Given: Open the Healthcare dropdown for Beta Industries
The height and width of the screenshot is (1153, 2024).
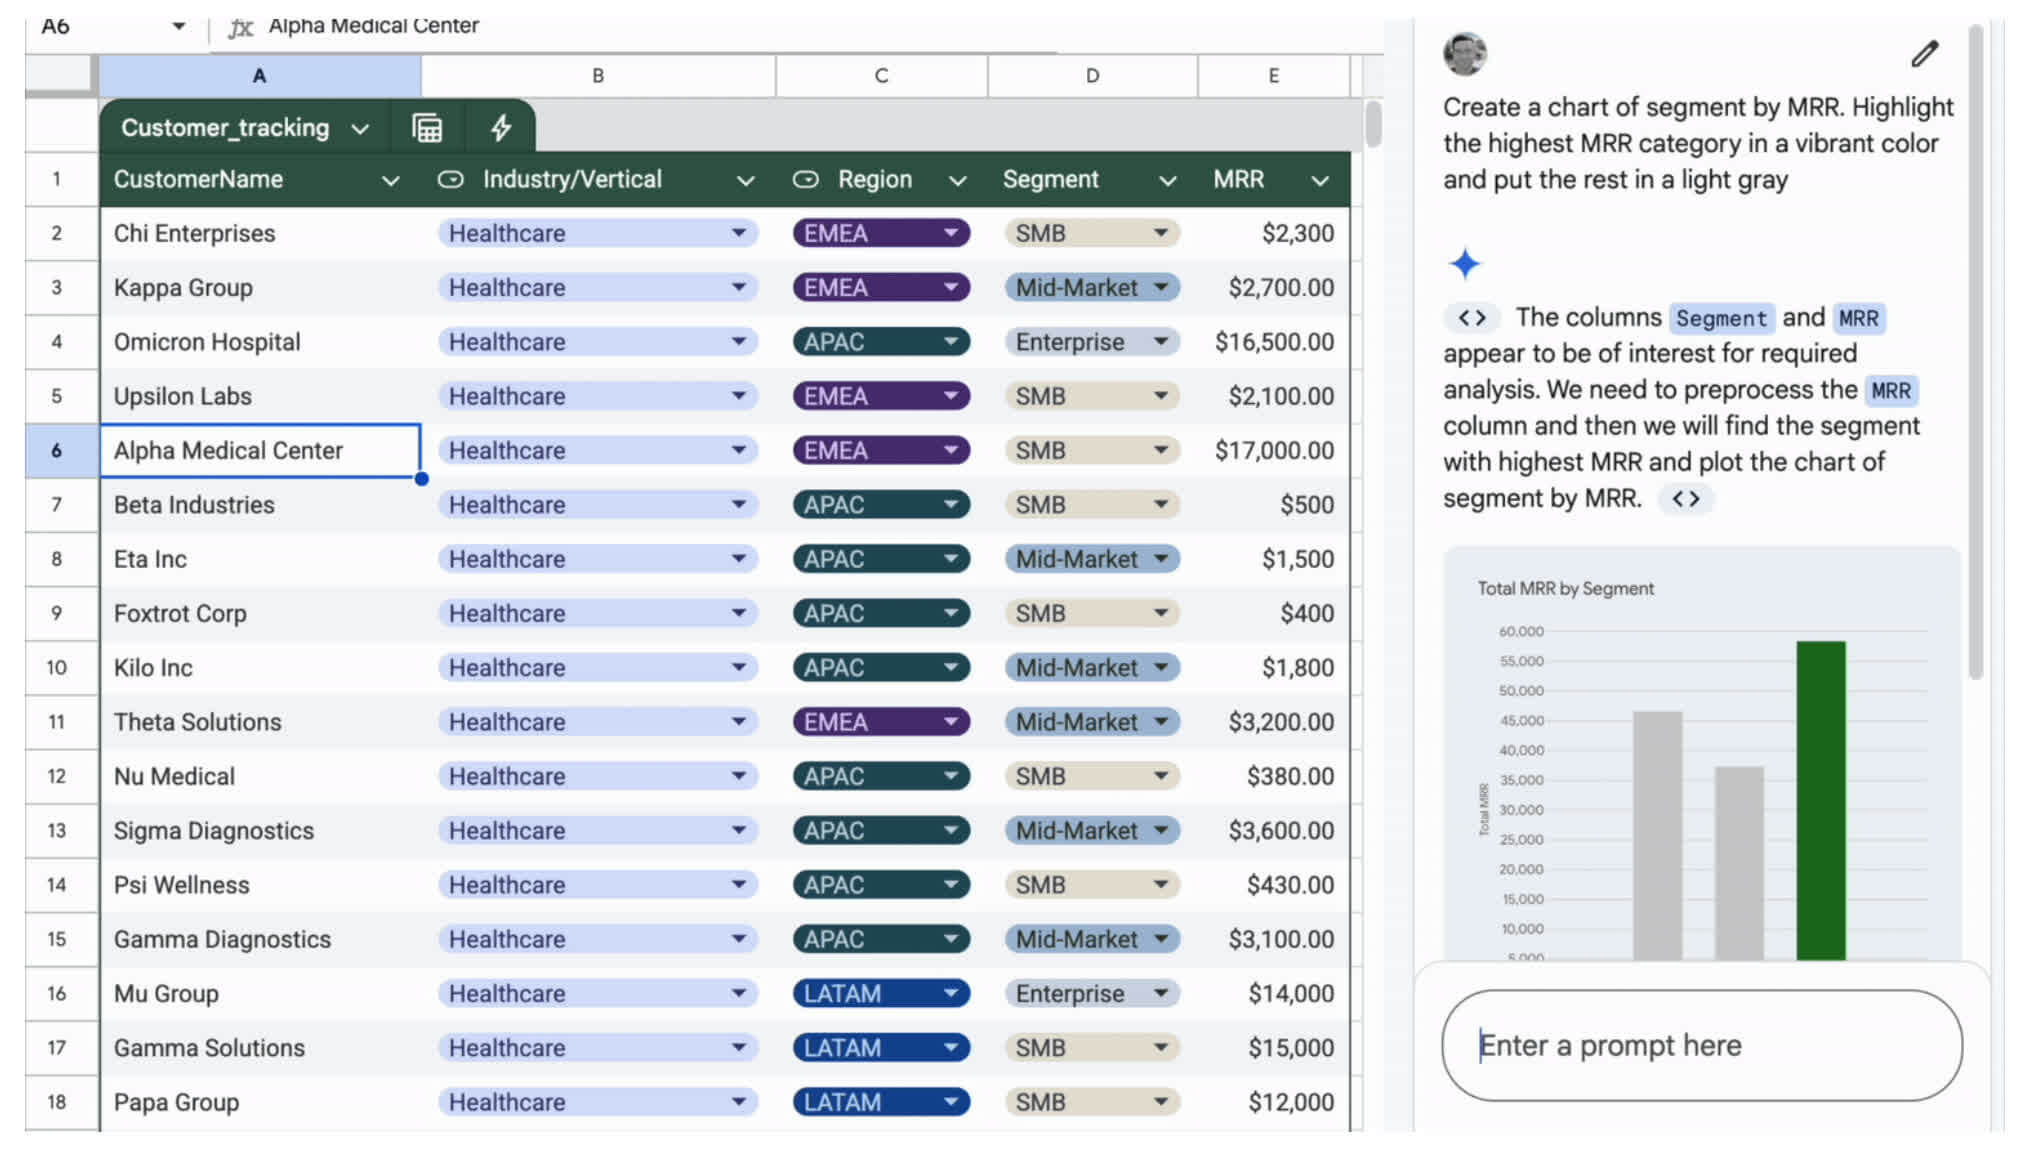Looking at the screenshot, I should (x=739, y=505).
